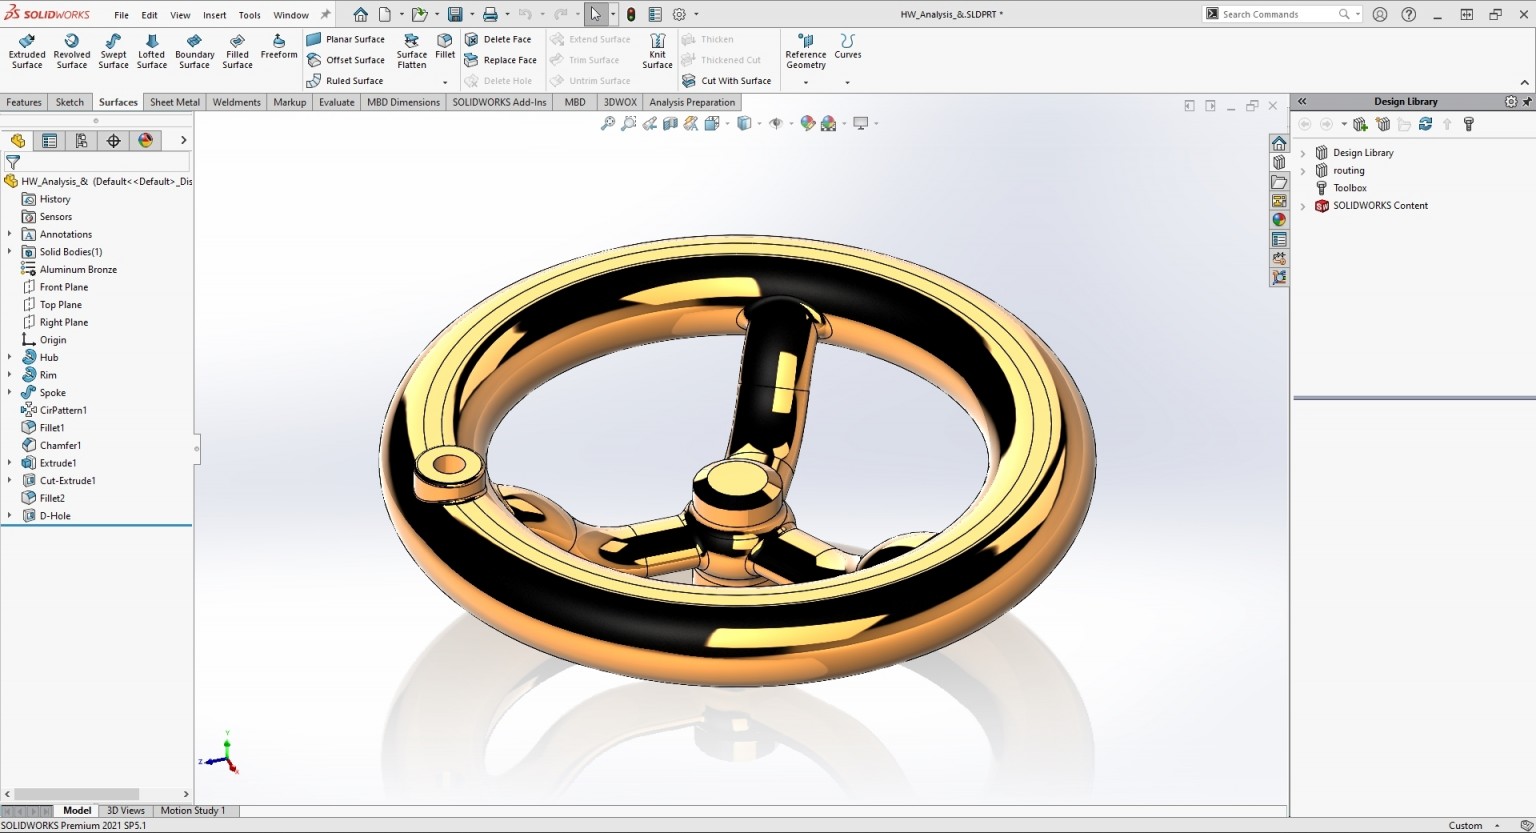
Task: Select the Zoom to Fit view icon
Action: point(608,123)
